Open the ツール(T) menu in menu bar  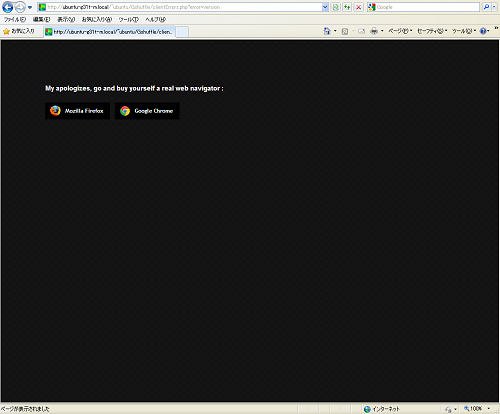click(x=129, y=19)
